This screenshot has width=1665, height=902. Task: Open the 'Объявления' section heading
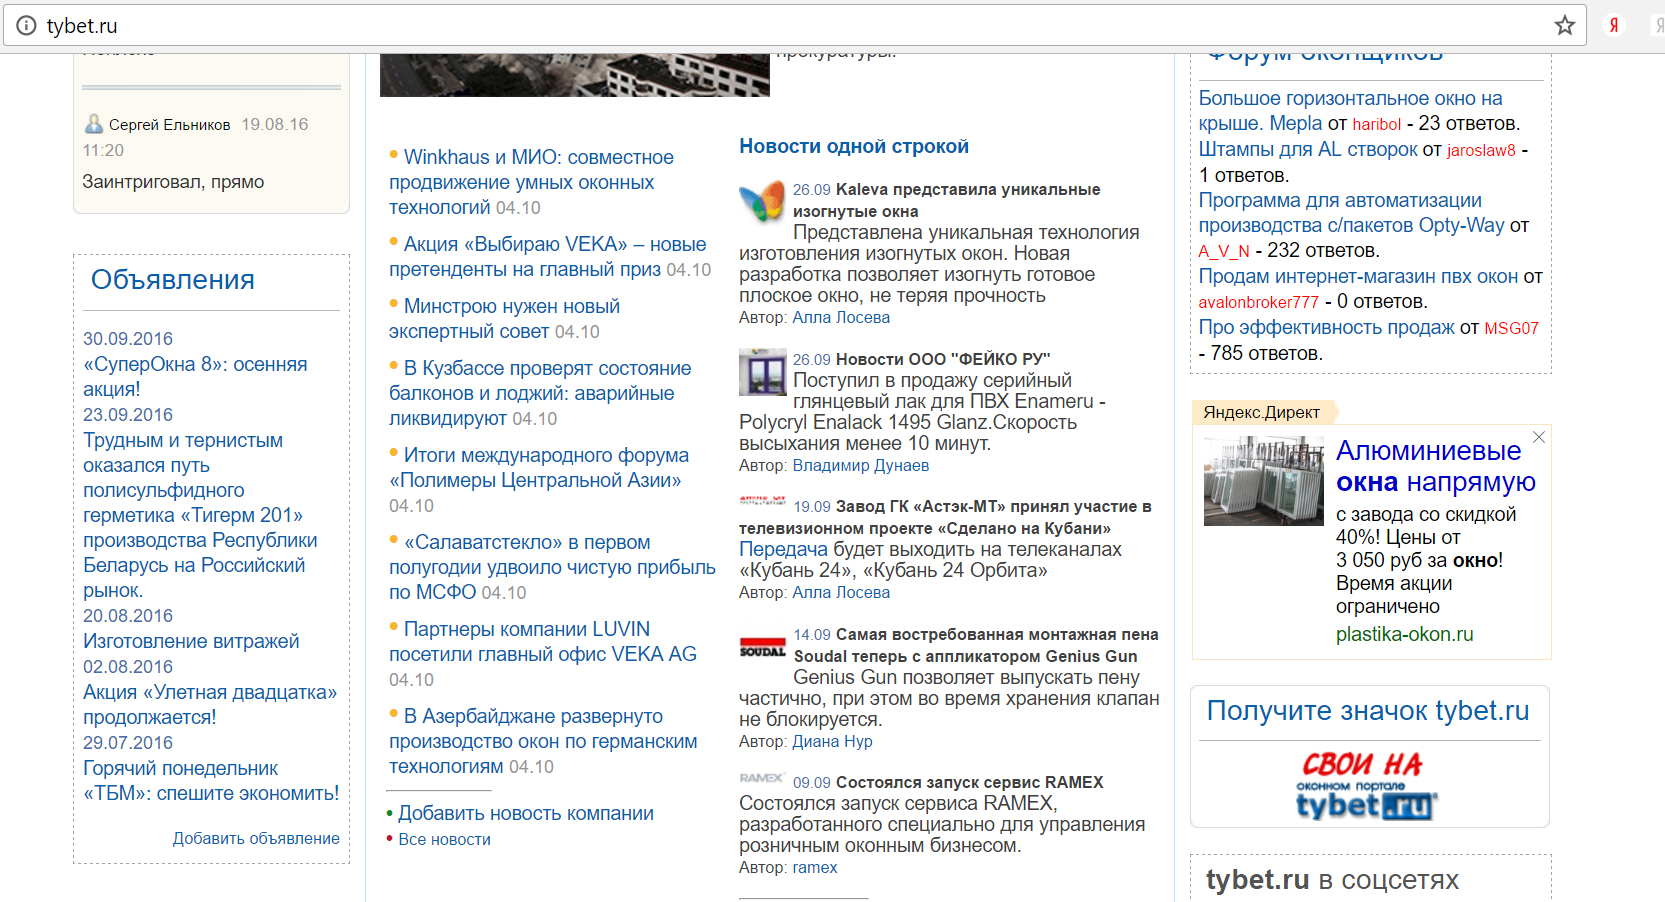pos(172,279)
